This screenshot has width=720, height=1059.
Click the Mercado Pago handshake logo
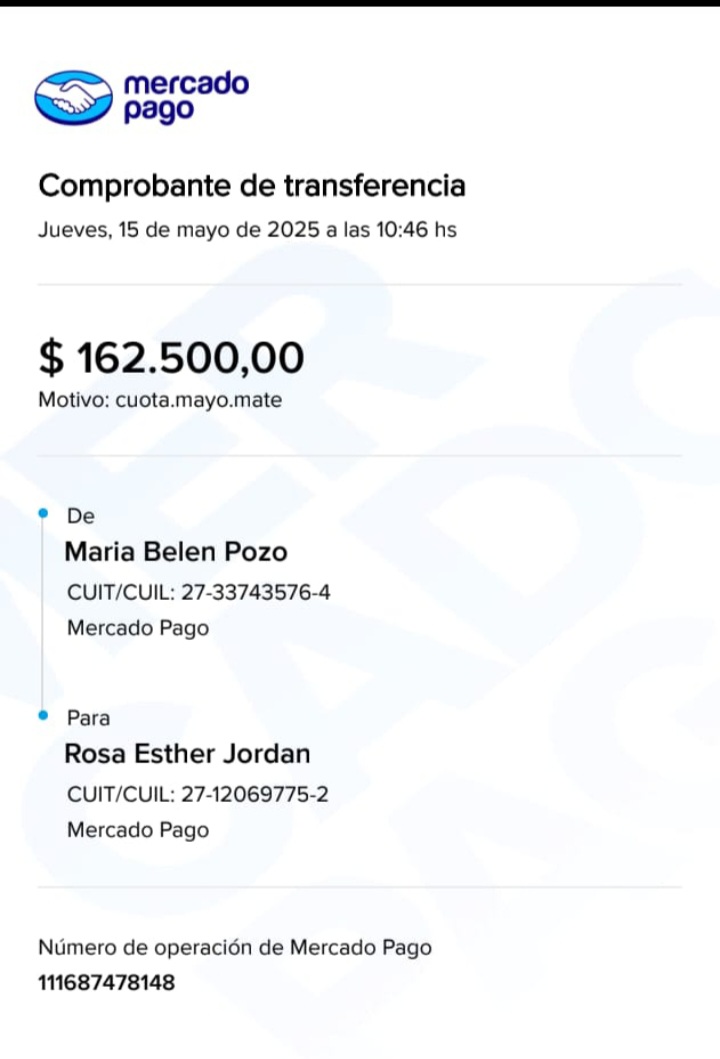pos(73,97)
